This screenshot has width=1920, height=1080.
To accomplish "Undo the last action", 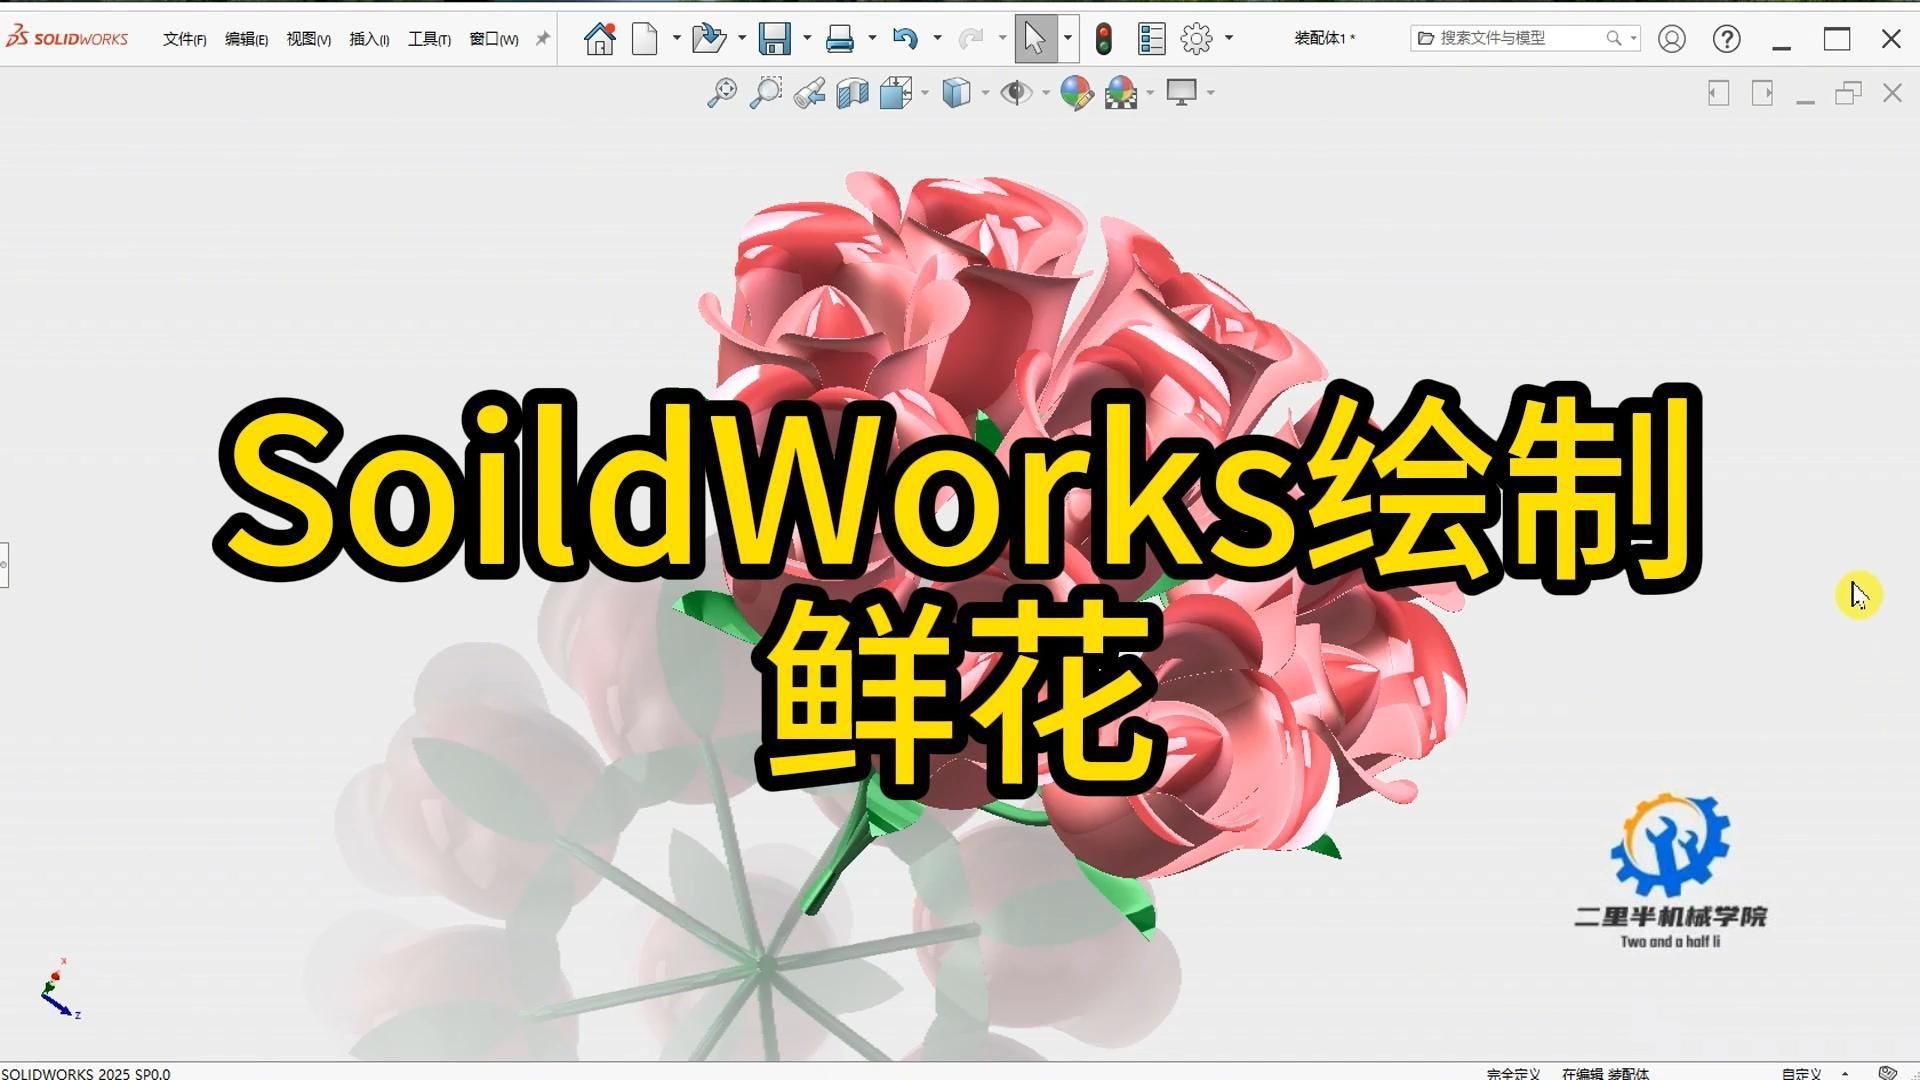I will [x=905, y=39].
